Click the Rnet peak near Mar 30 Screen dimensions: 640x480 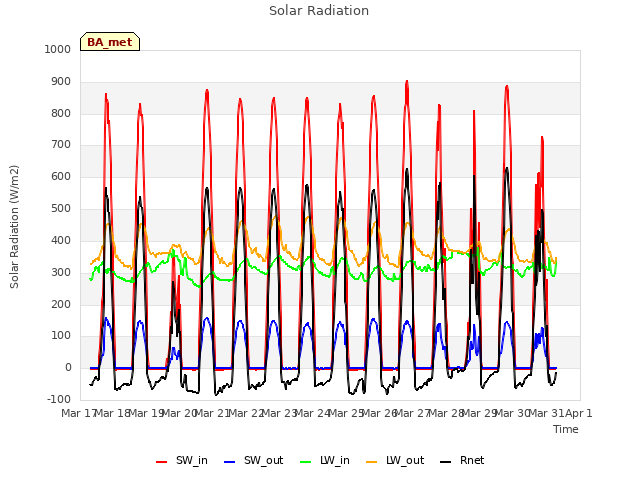pos(507,168)
